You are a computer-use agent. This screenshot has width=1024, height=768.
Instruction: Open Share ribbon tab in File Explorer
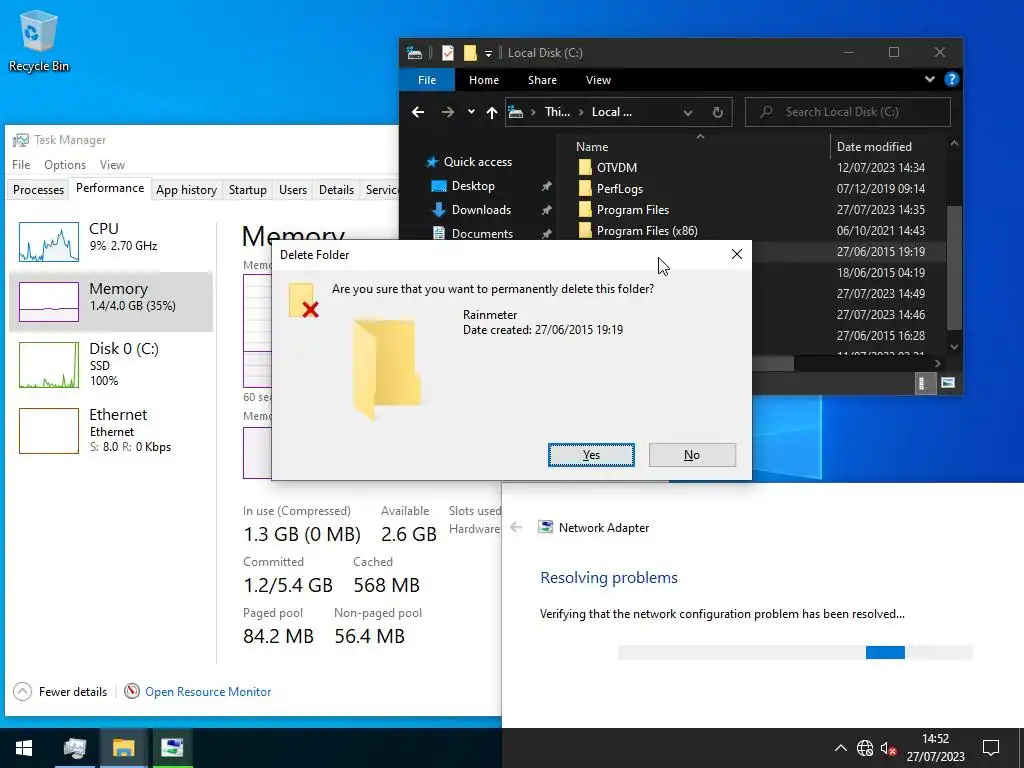click(542, 80)
